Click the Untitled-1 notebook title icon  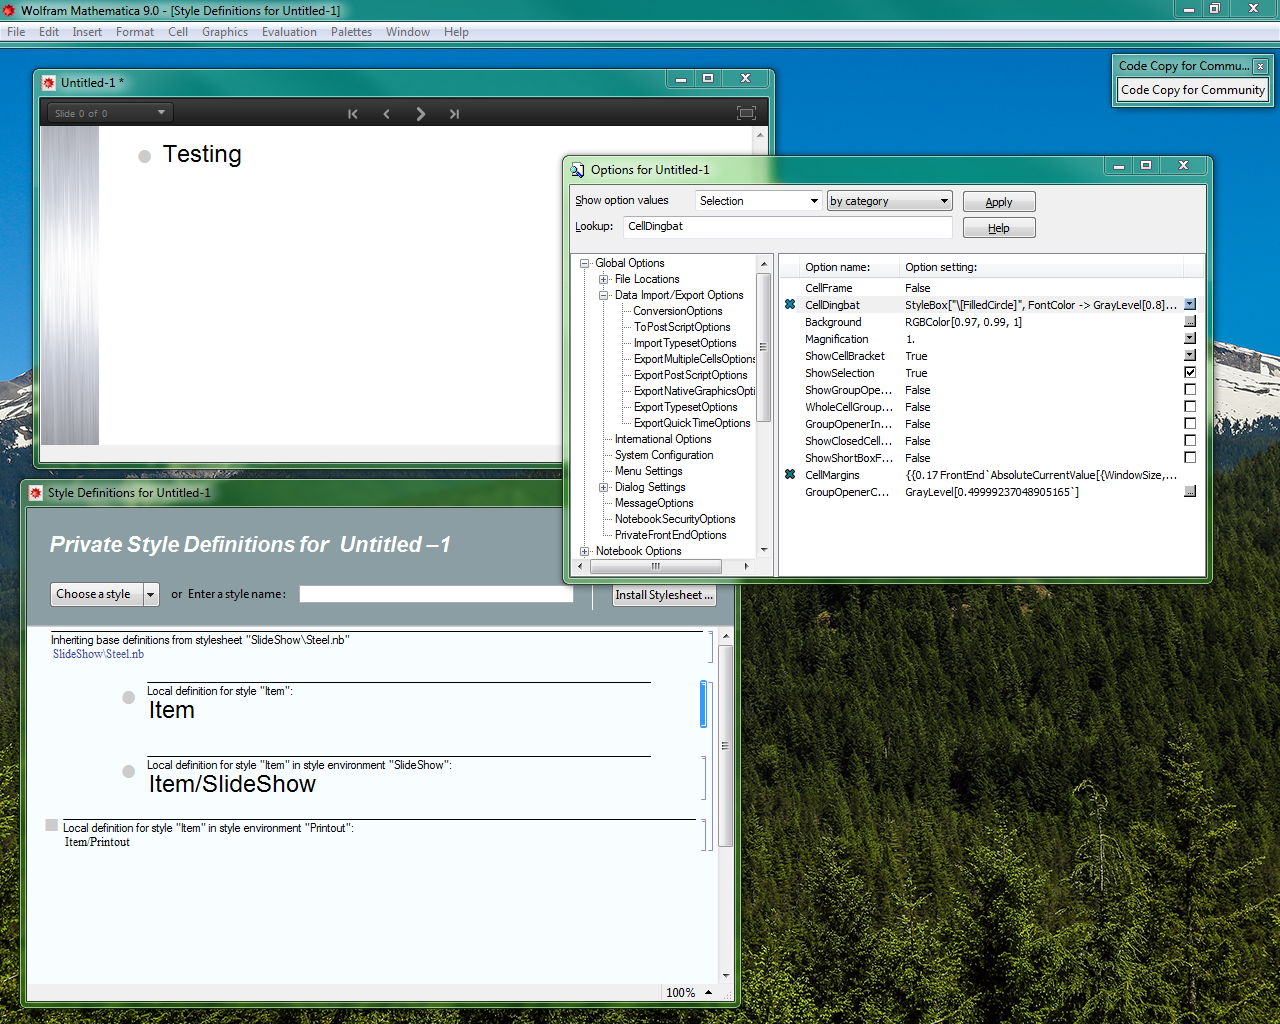pyautogui.click(x=48, y=83)
